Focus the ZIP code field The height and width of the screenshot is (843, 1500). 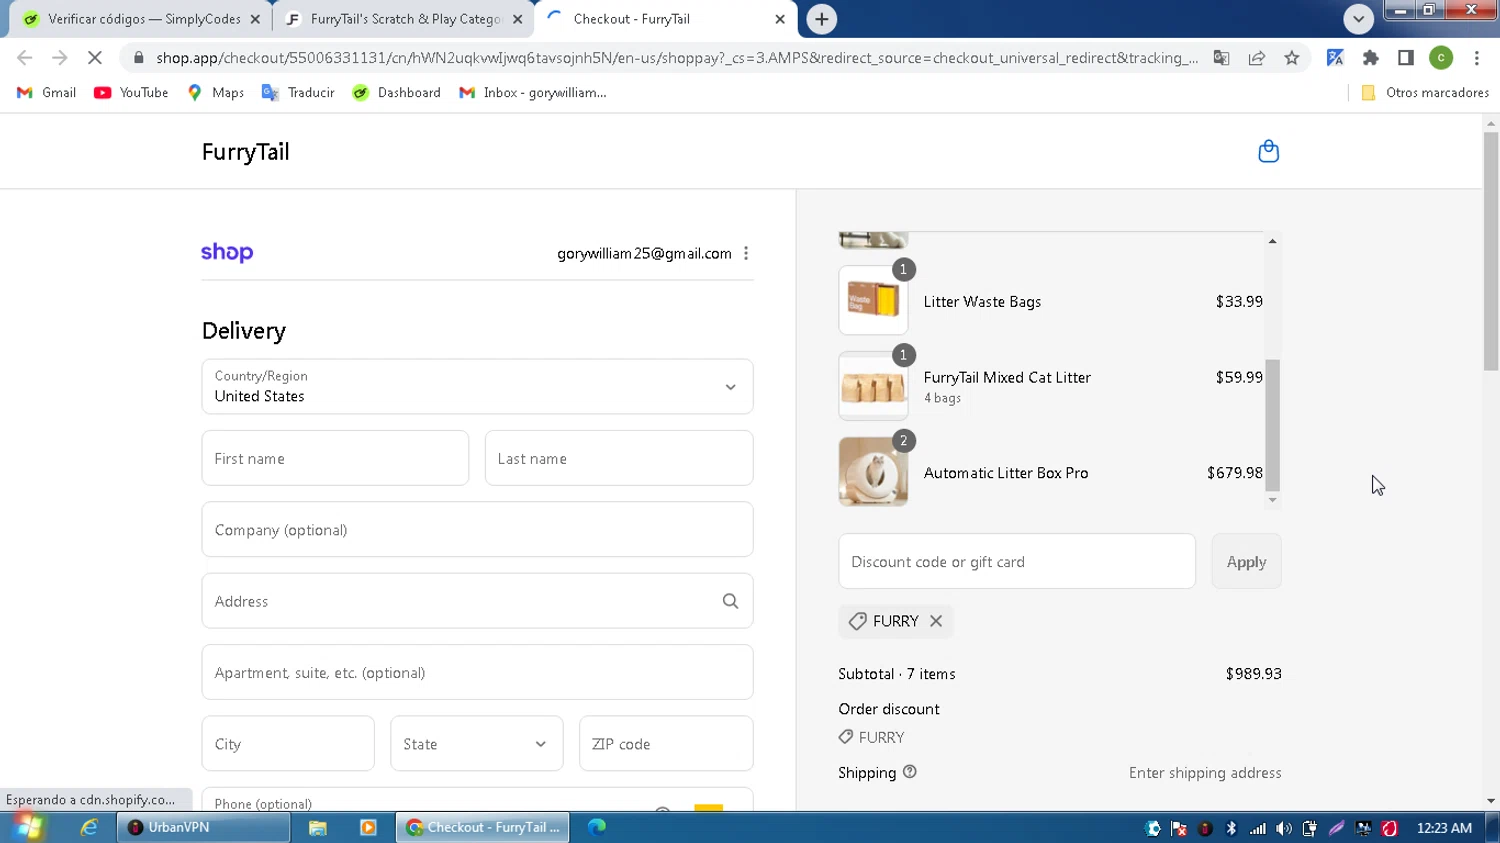click(666, 744)
